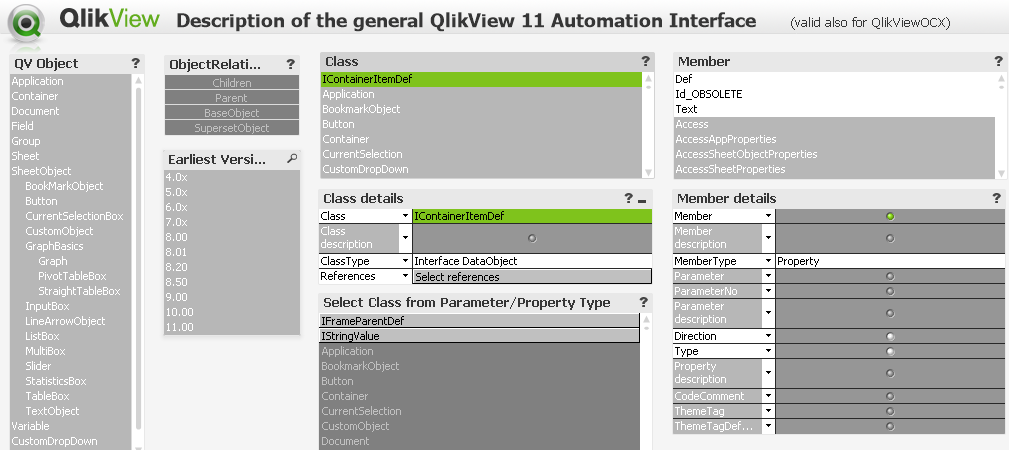Minimize the Class details panel
The height and width of the screenshot is (466, 1013).
tap(642, 201)
